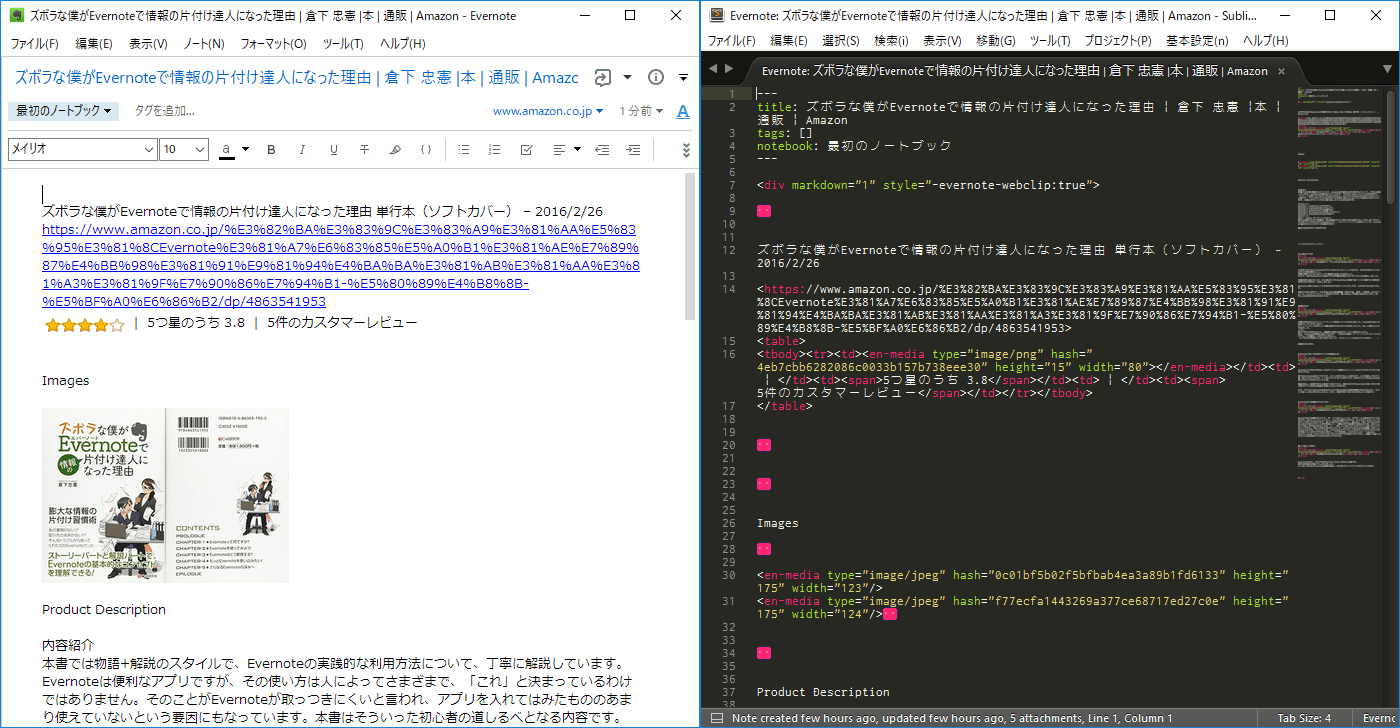Open 表示(V) menu in Evernote

[x=148, y=44]
